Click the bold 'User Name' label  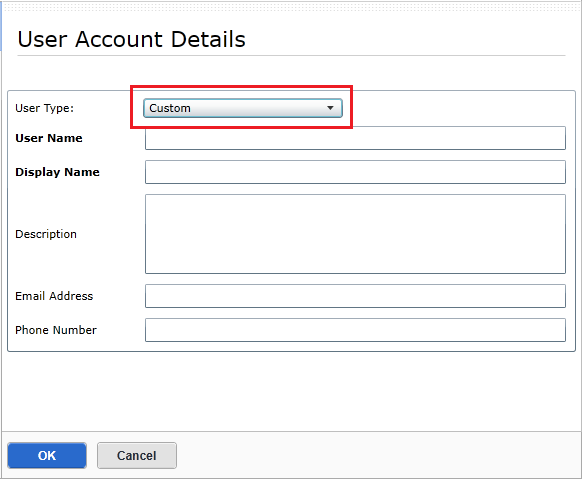click(x=49, y=138)
